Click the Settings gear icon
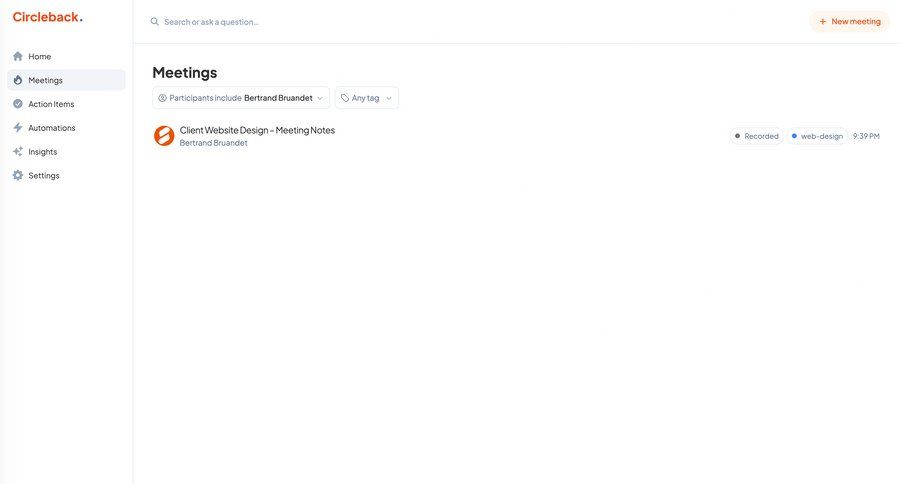 tap(18, 176)
